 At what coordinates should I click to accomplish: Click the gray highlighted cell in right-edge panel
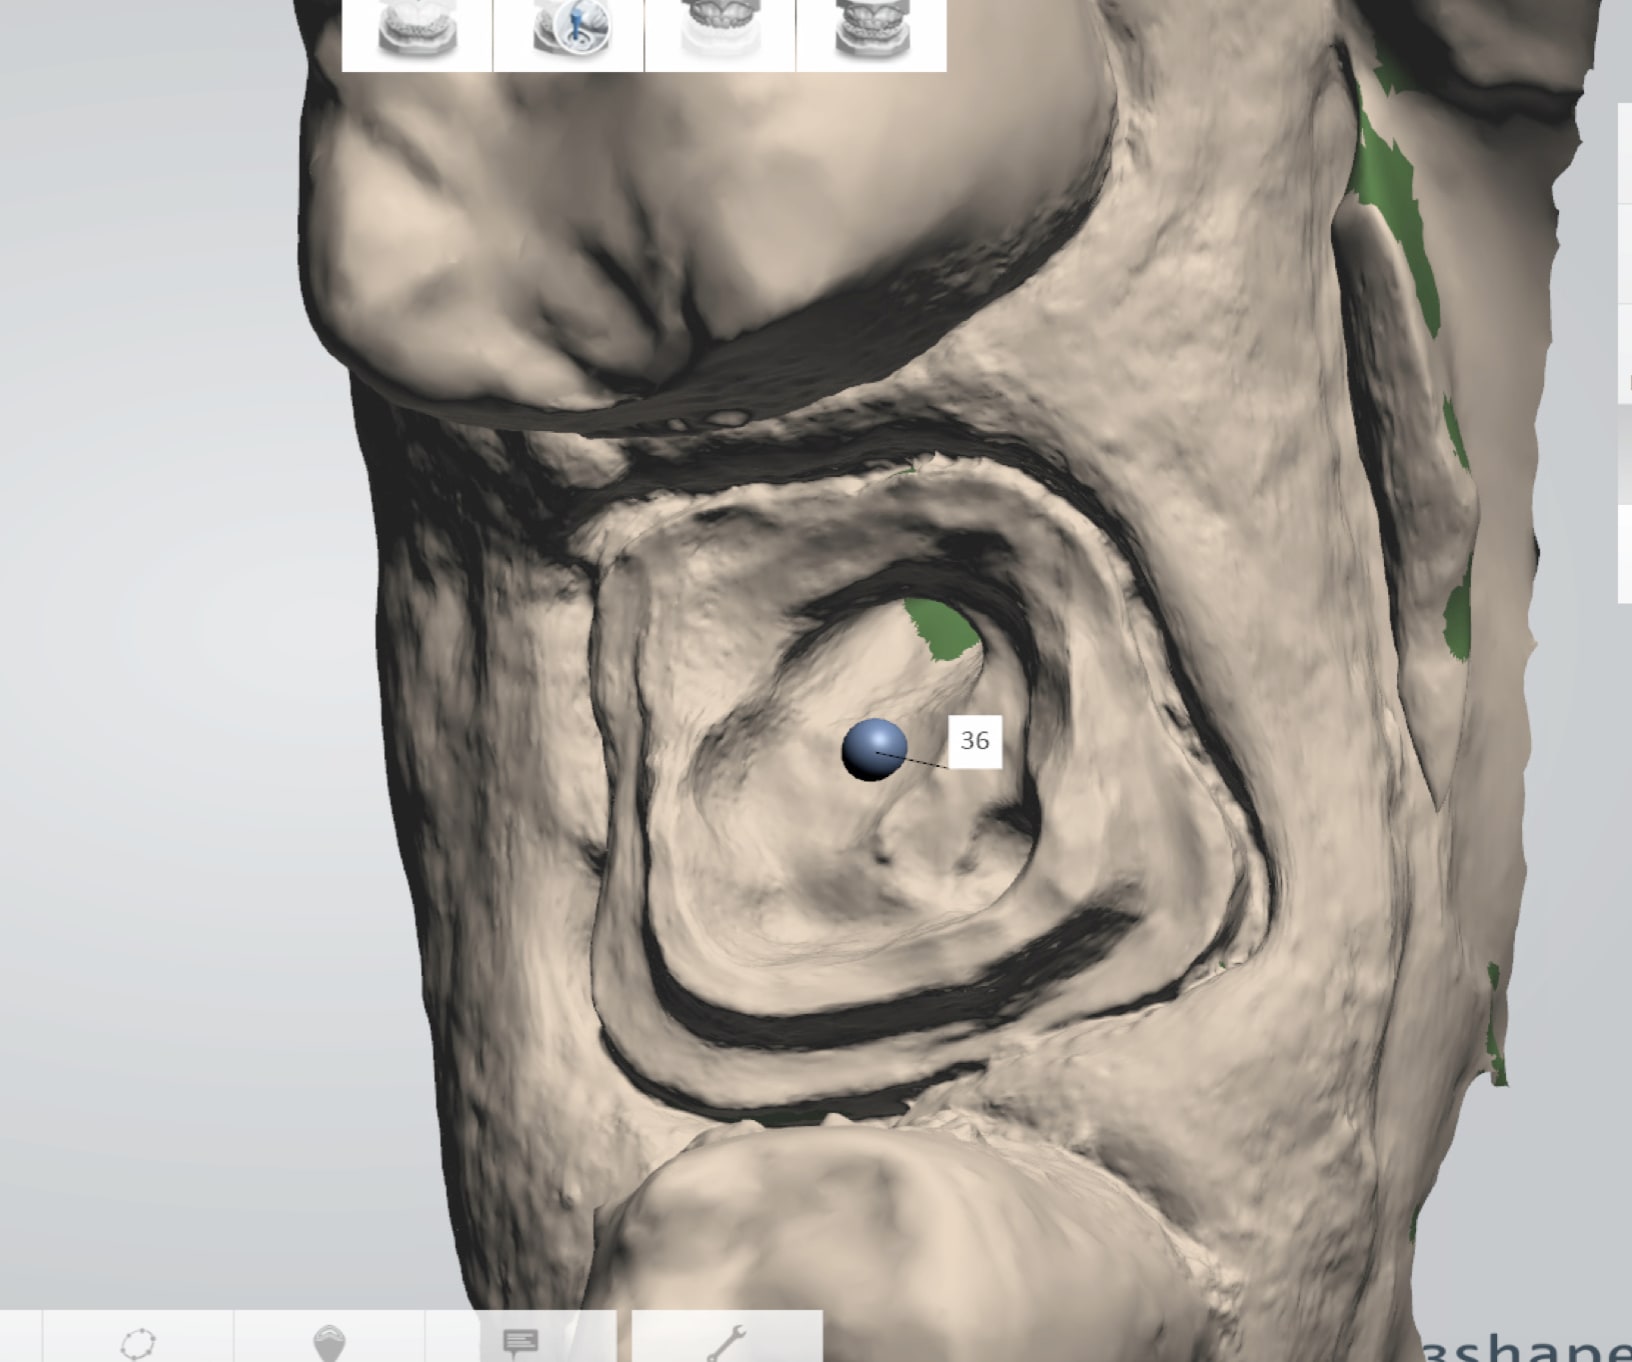1626,455
